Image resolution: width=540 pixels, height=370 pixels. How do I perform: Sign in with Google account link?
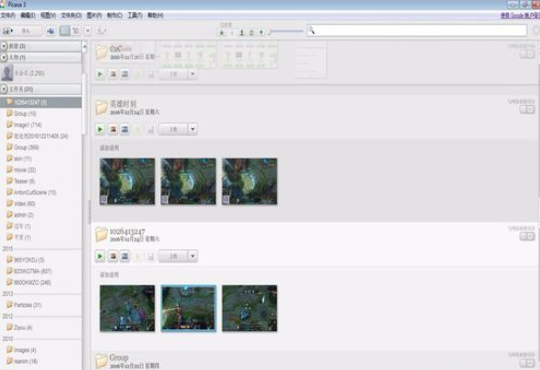[x=520, y=16]
